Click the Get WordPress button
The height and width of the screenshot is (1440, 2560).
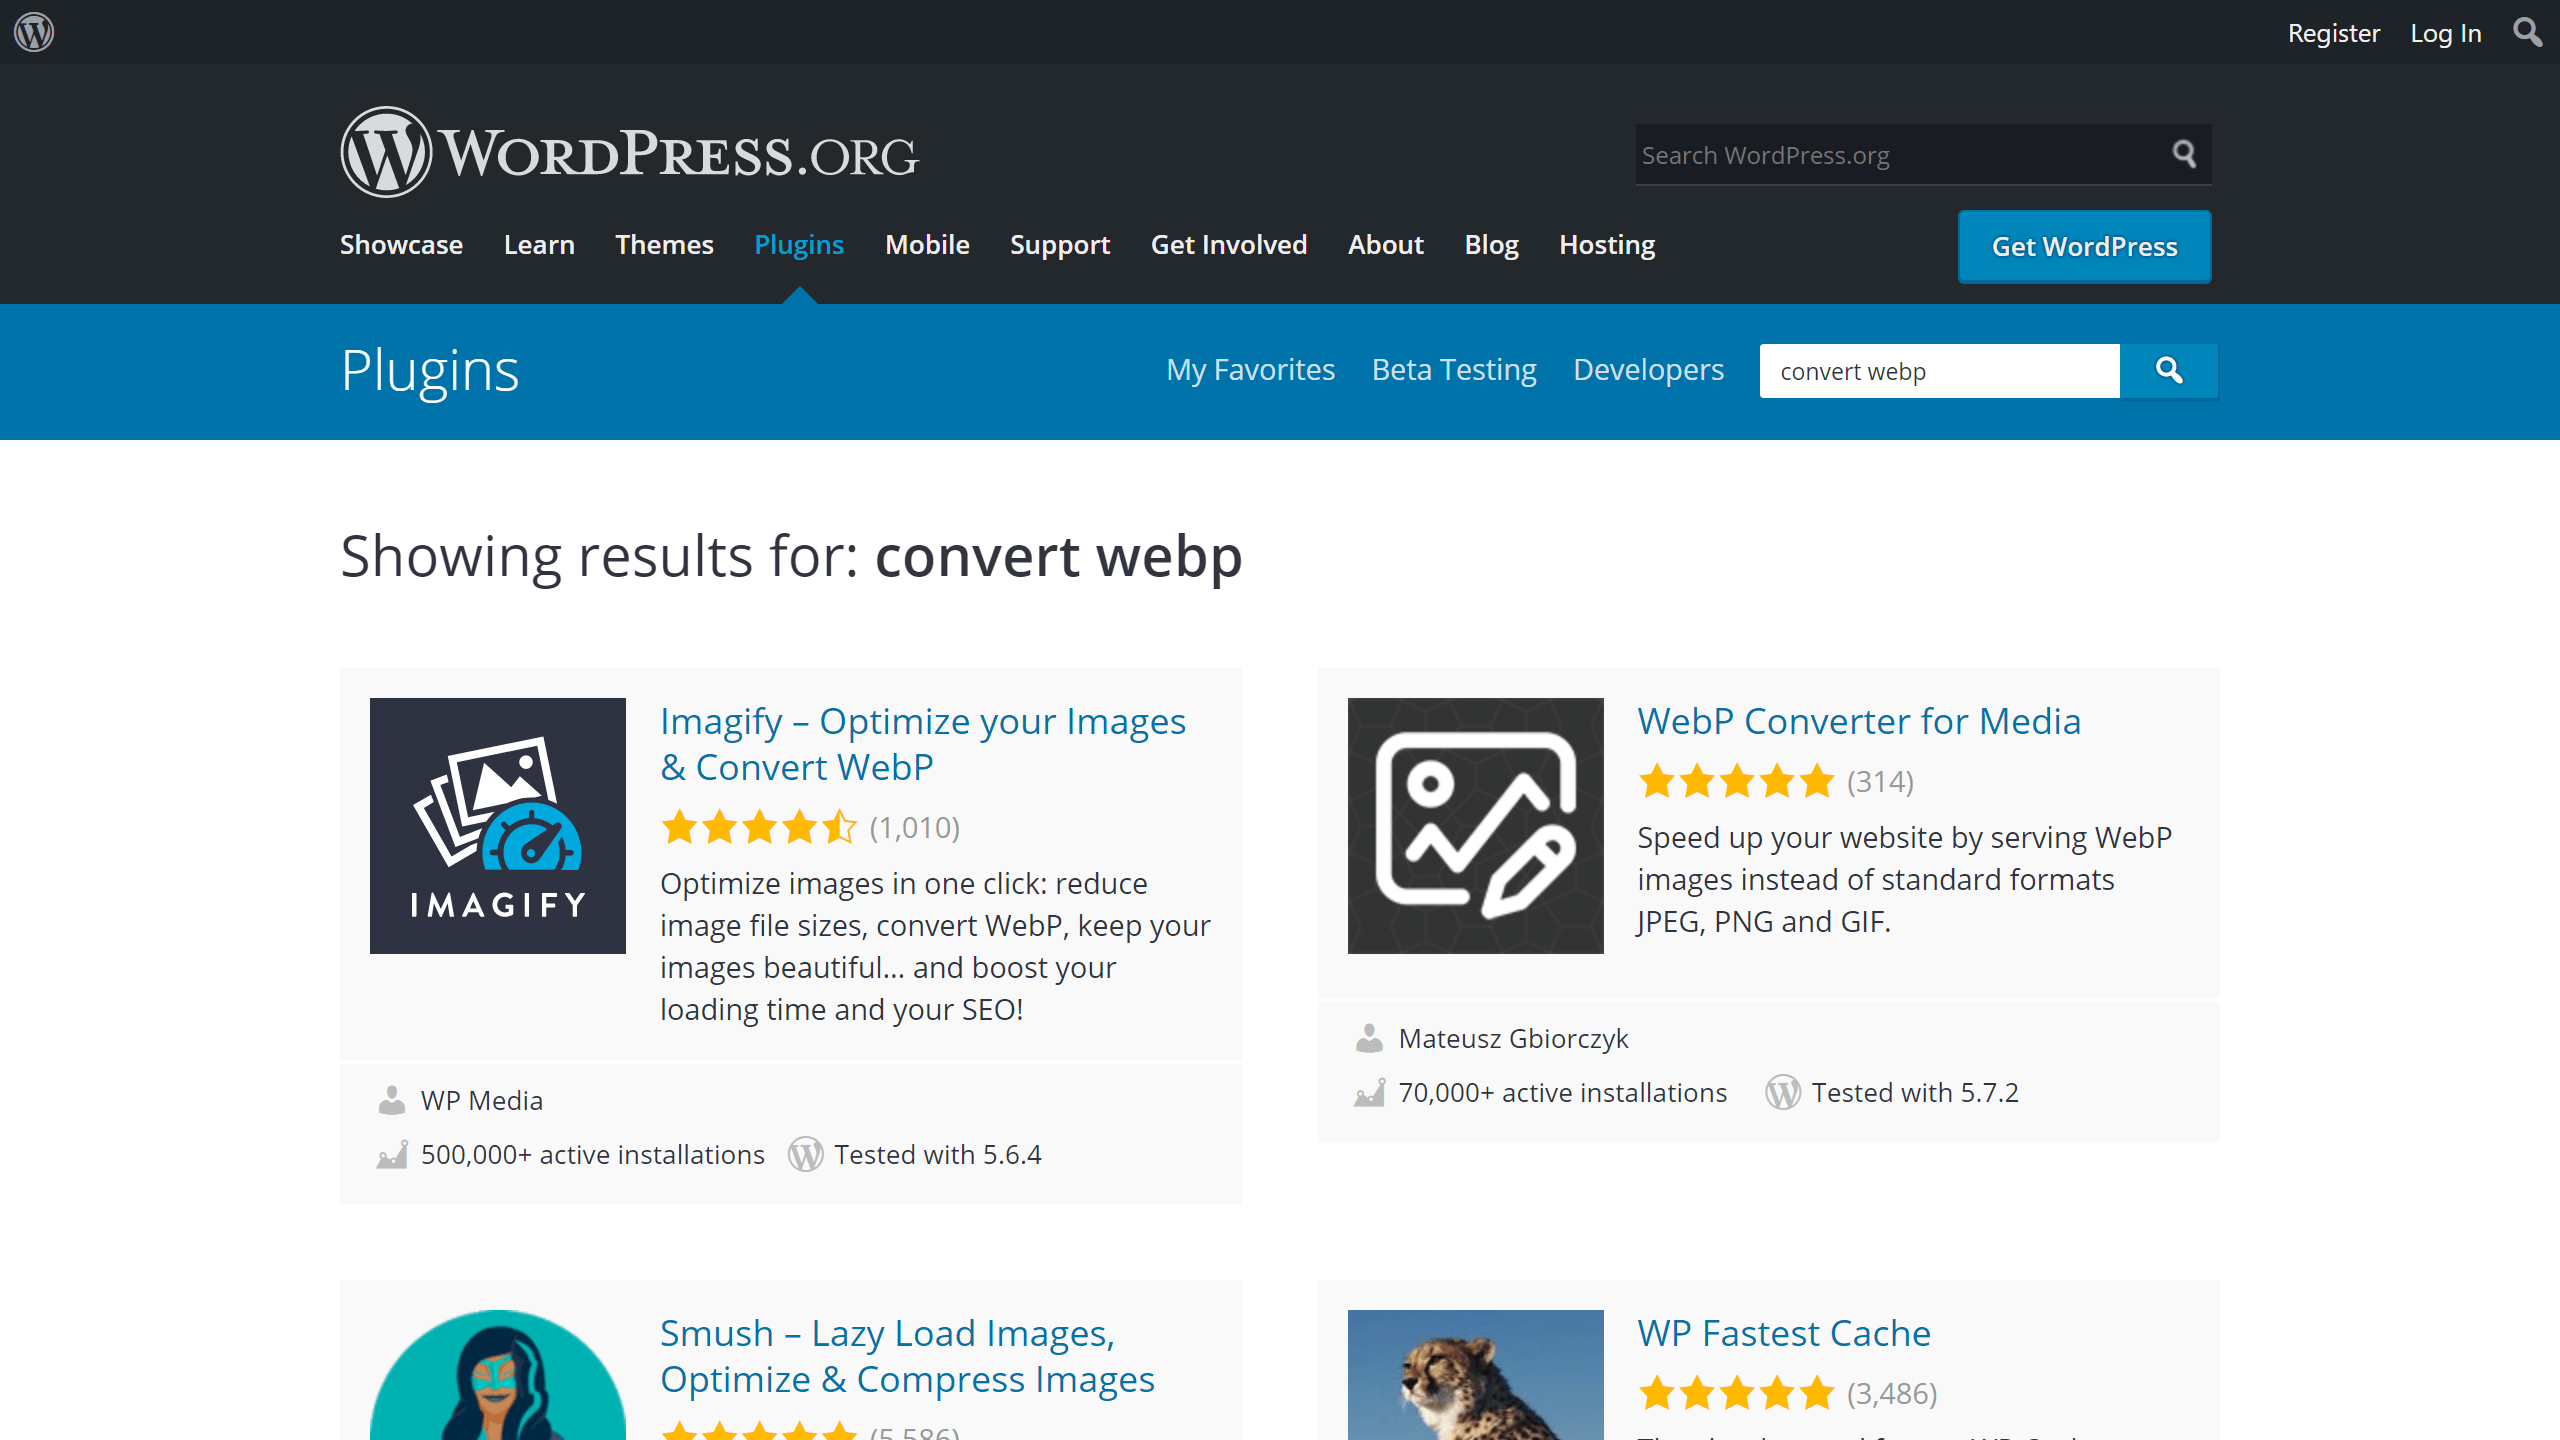[2084, 247]
